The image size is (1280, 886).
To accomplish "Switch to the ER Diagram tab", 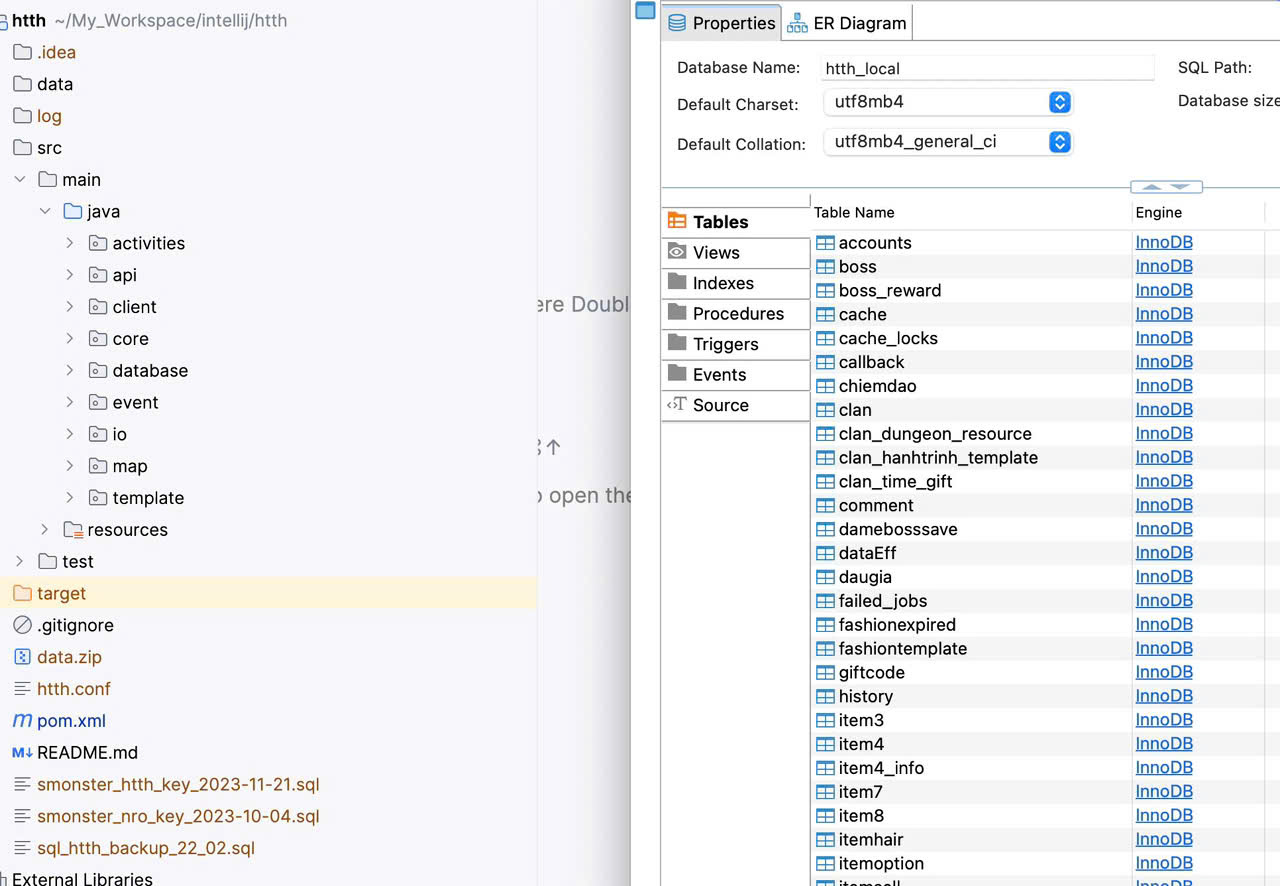I will [x=847, y=23].
